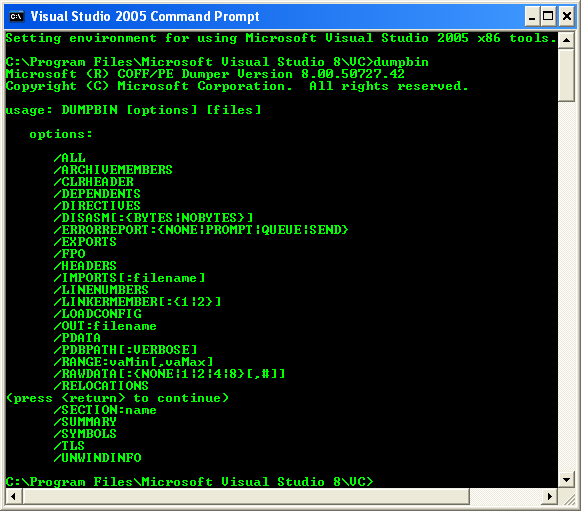Click the /DISASM[:{BYTES|NOBYTES}] line
The image size is (581, 511).
tap(153, 218)
